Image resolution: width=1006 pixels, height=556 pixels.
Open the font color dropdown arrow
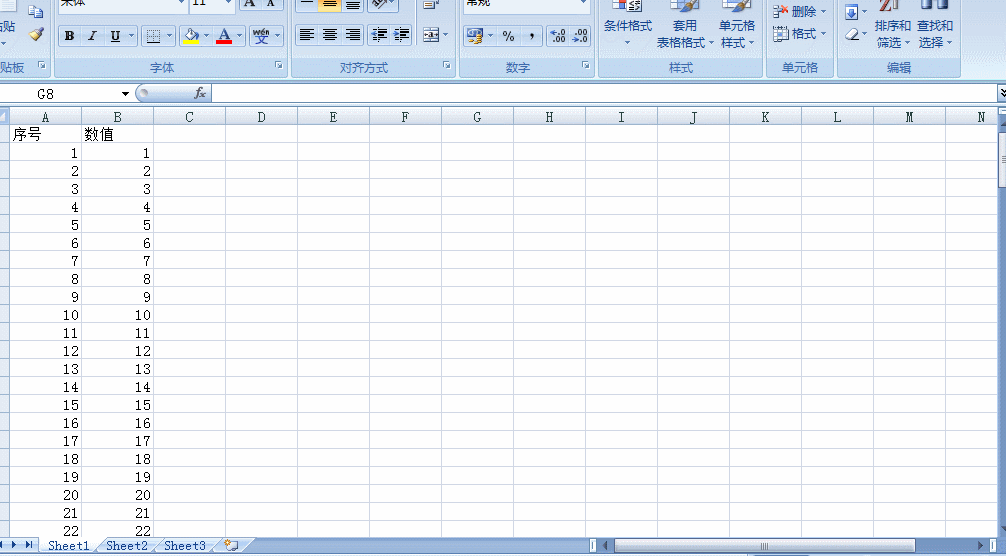[240, 35]
